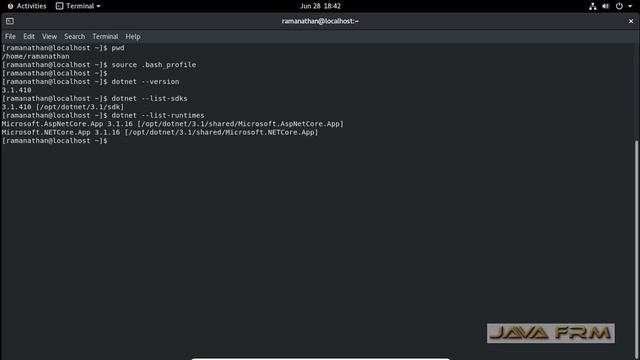
Task: Click the network status icon
Action: click(x=593, y=6)
